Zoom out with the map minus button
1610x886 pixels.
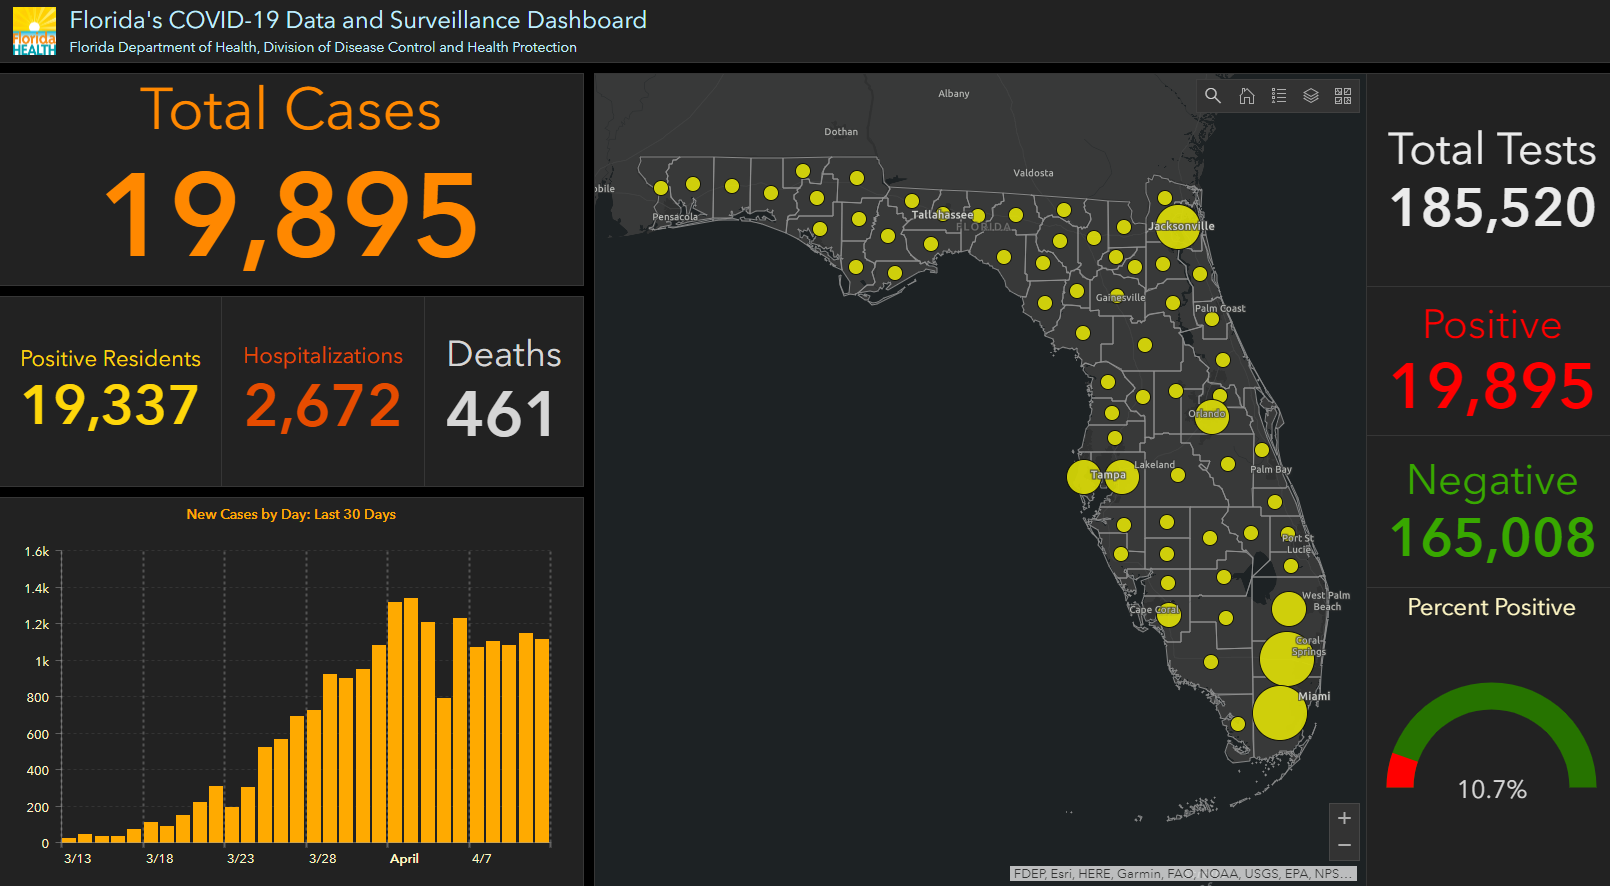pyautogui.click(x=1344, y=846)
